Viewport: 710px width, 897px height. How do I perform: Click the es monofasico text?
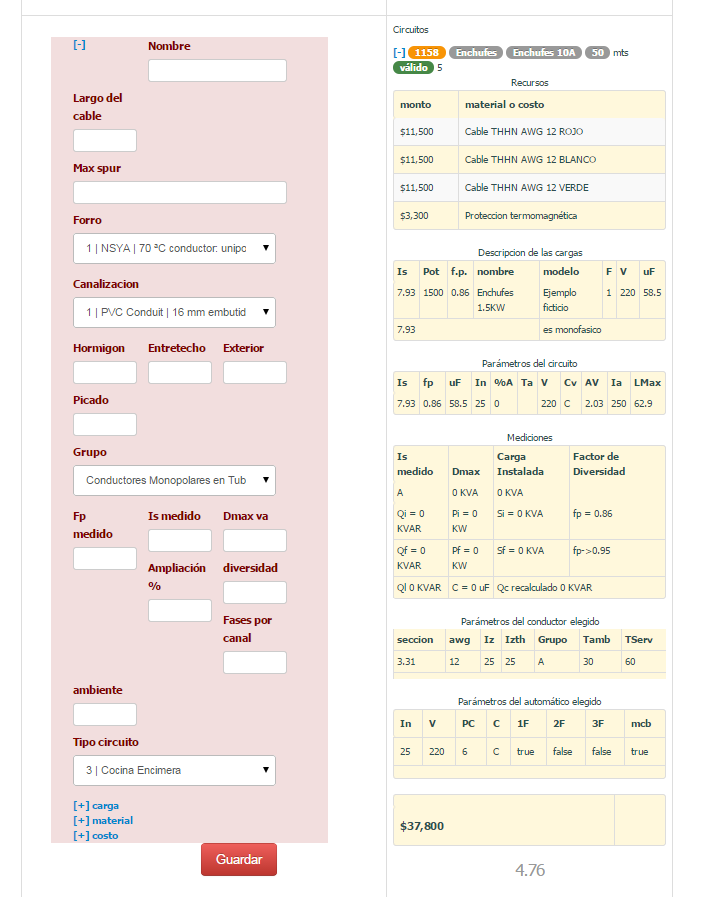click(572, 330)
